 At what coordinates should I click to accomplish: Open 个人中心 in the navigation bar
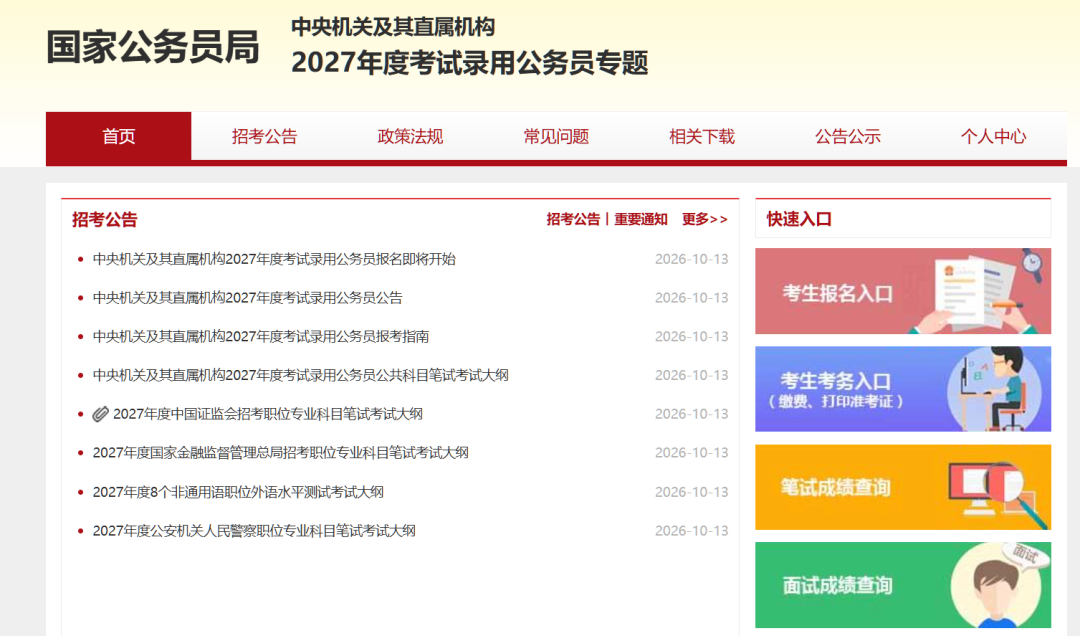(x=994, y=136)
